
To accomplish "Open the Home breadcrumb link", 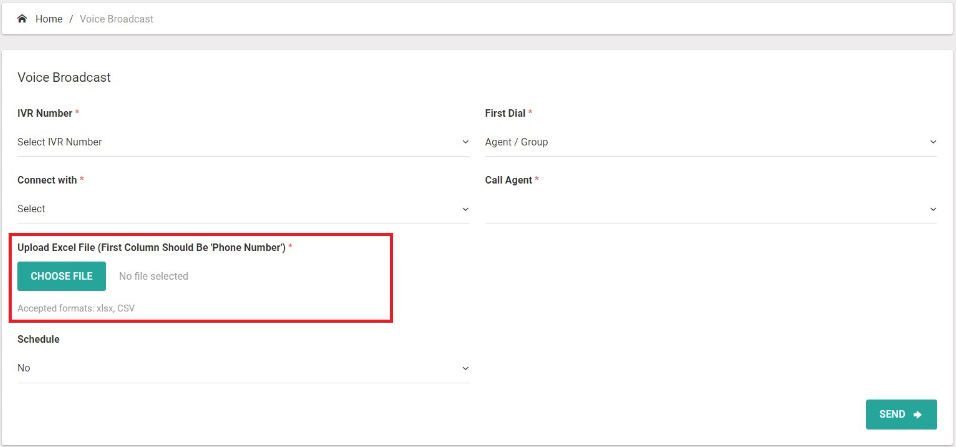I will click(x=49, y=19).
